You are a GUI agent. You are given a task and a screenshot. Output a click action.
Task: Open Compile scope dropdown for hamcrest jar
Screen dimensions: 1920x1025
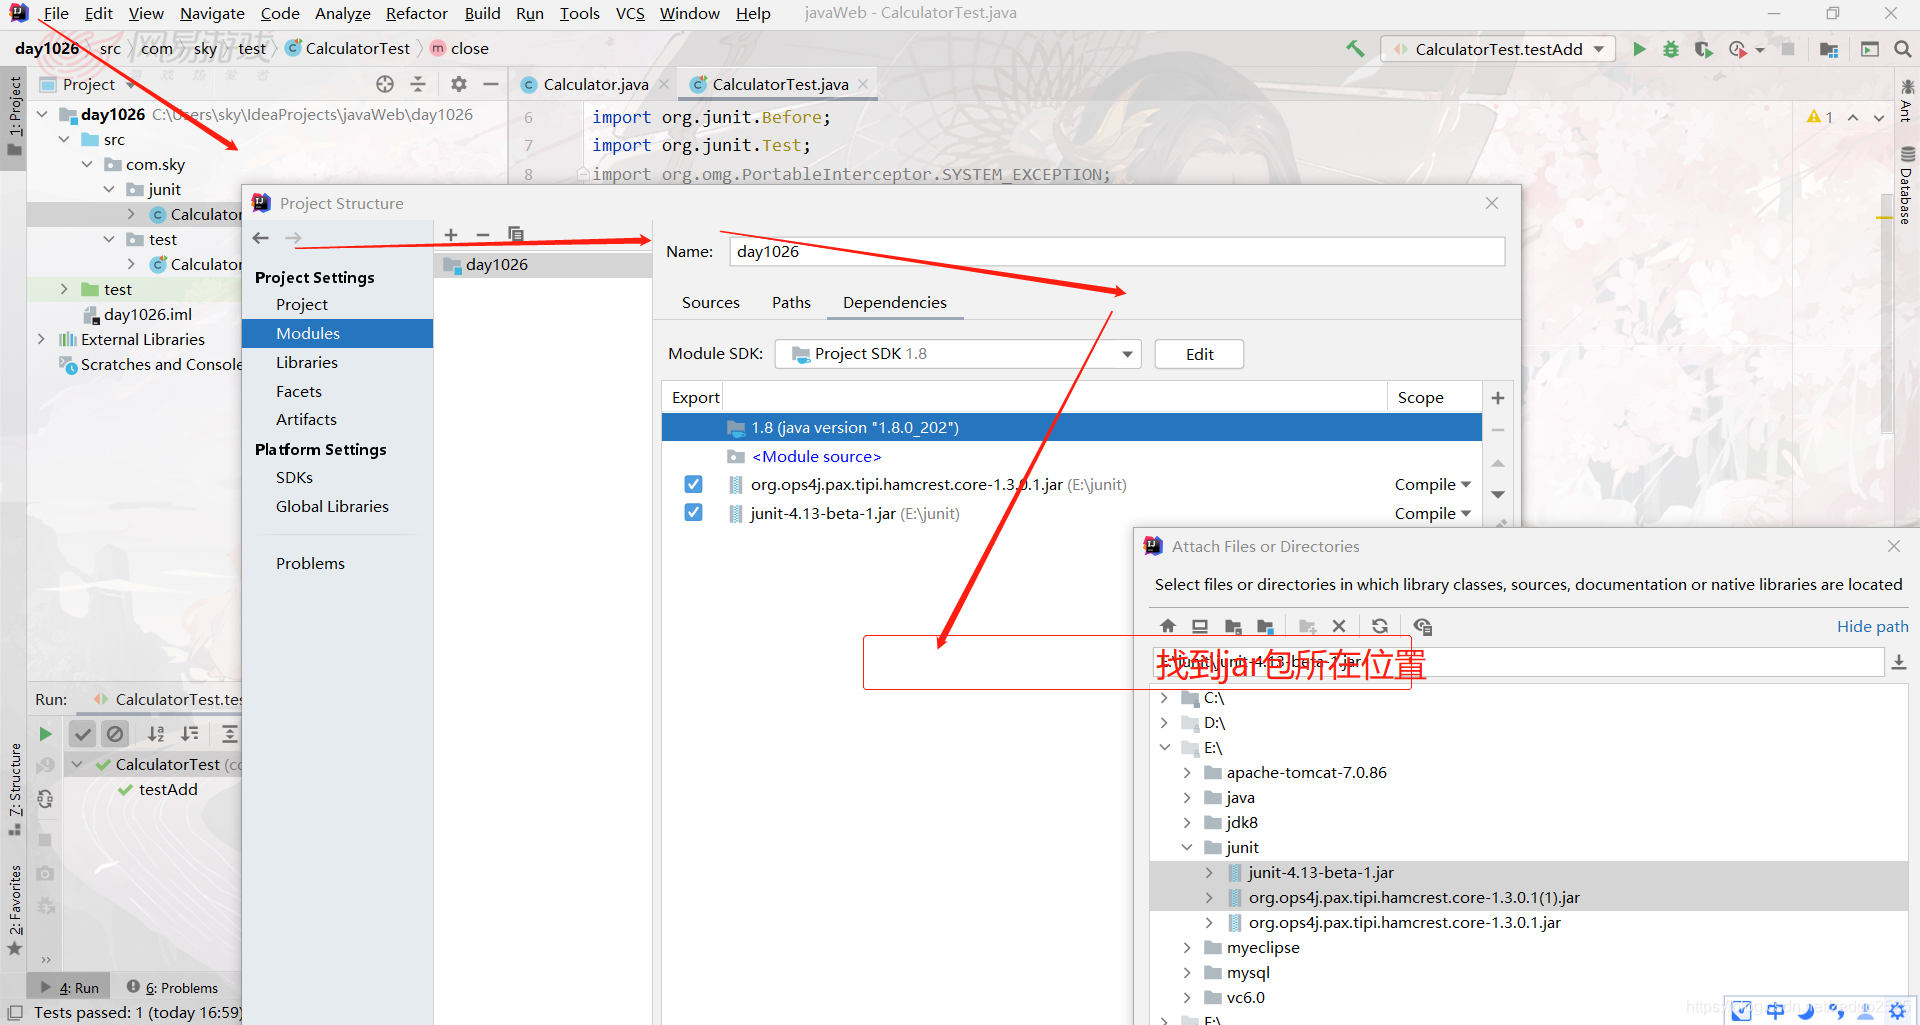1433,485
